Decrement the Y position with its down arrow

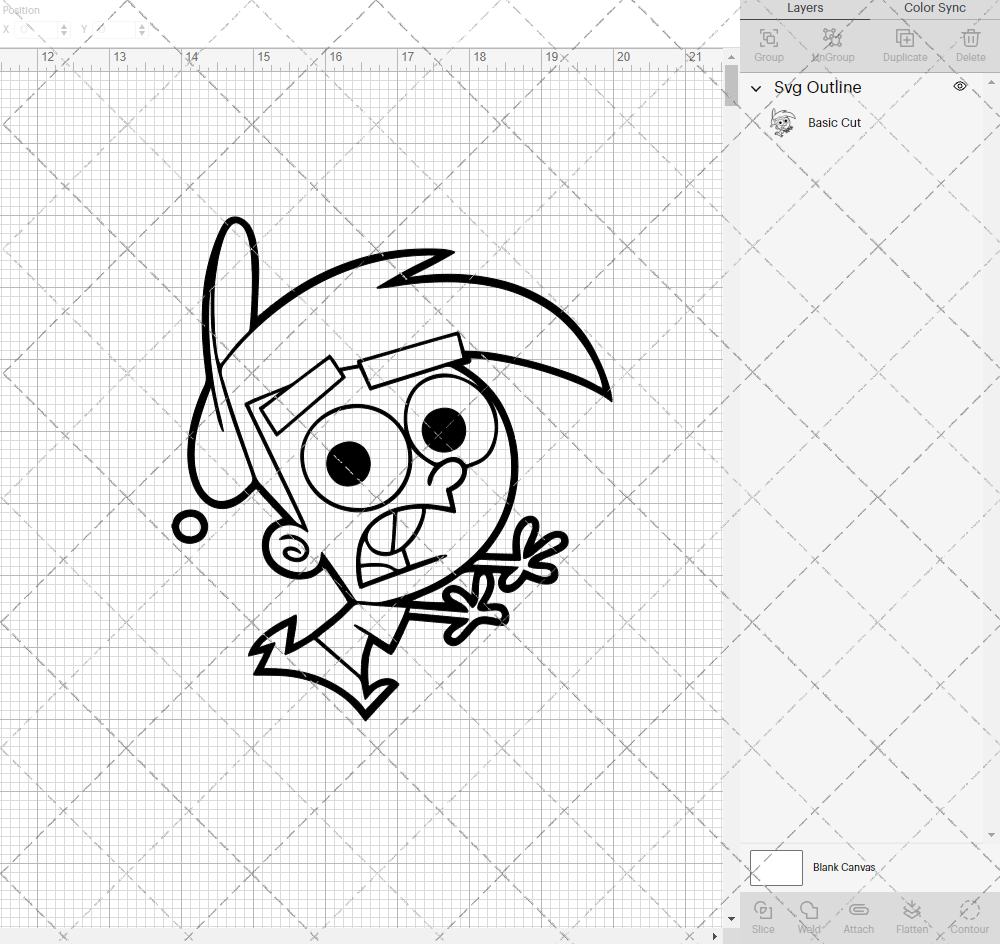pos(141,33)
